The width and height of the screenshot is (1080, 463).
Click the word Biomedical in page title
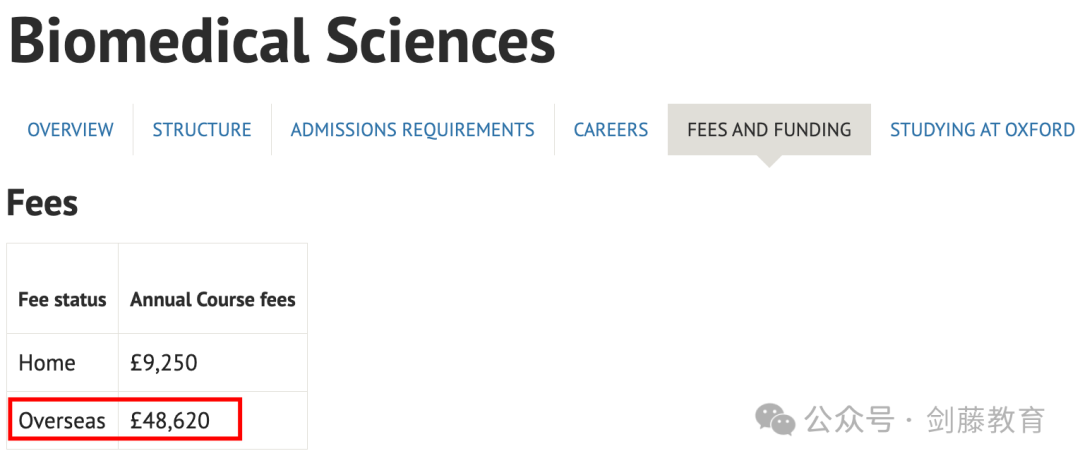159,39
